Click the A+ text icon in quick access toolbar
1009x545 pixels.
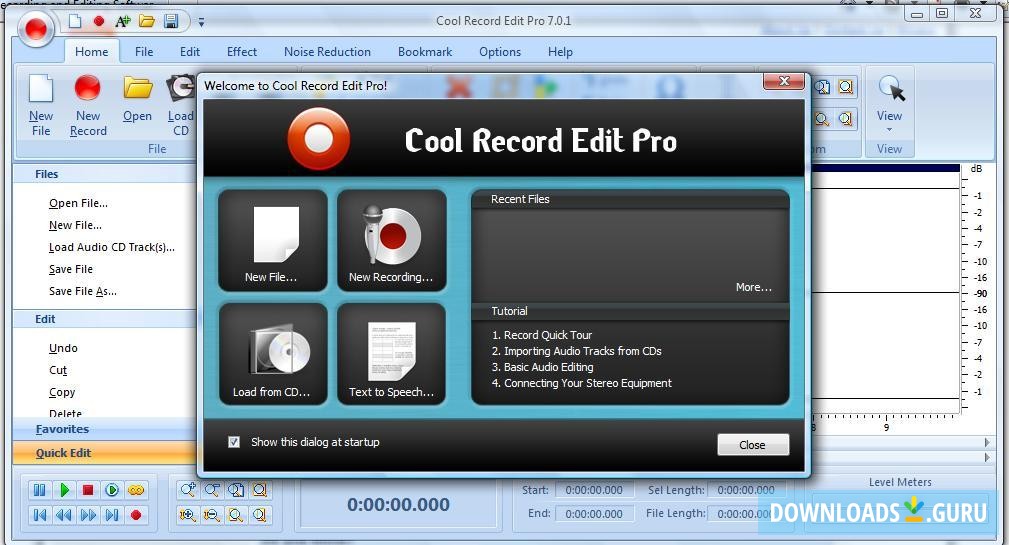click(x=123, y=21)
